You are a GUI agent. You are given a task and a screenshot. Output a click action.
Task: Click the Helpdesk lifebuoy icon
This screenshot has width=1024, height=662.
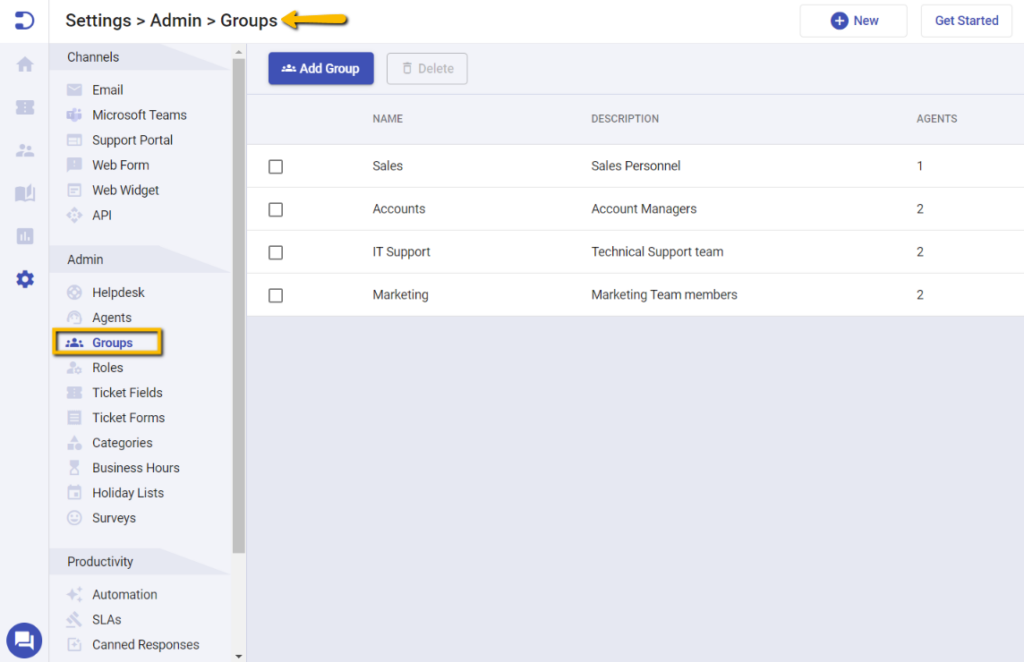coord(74,292)
